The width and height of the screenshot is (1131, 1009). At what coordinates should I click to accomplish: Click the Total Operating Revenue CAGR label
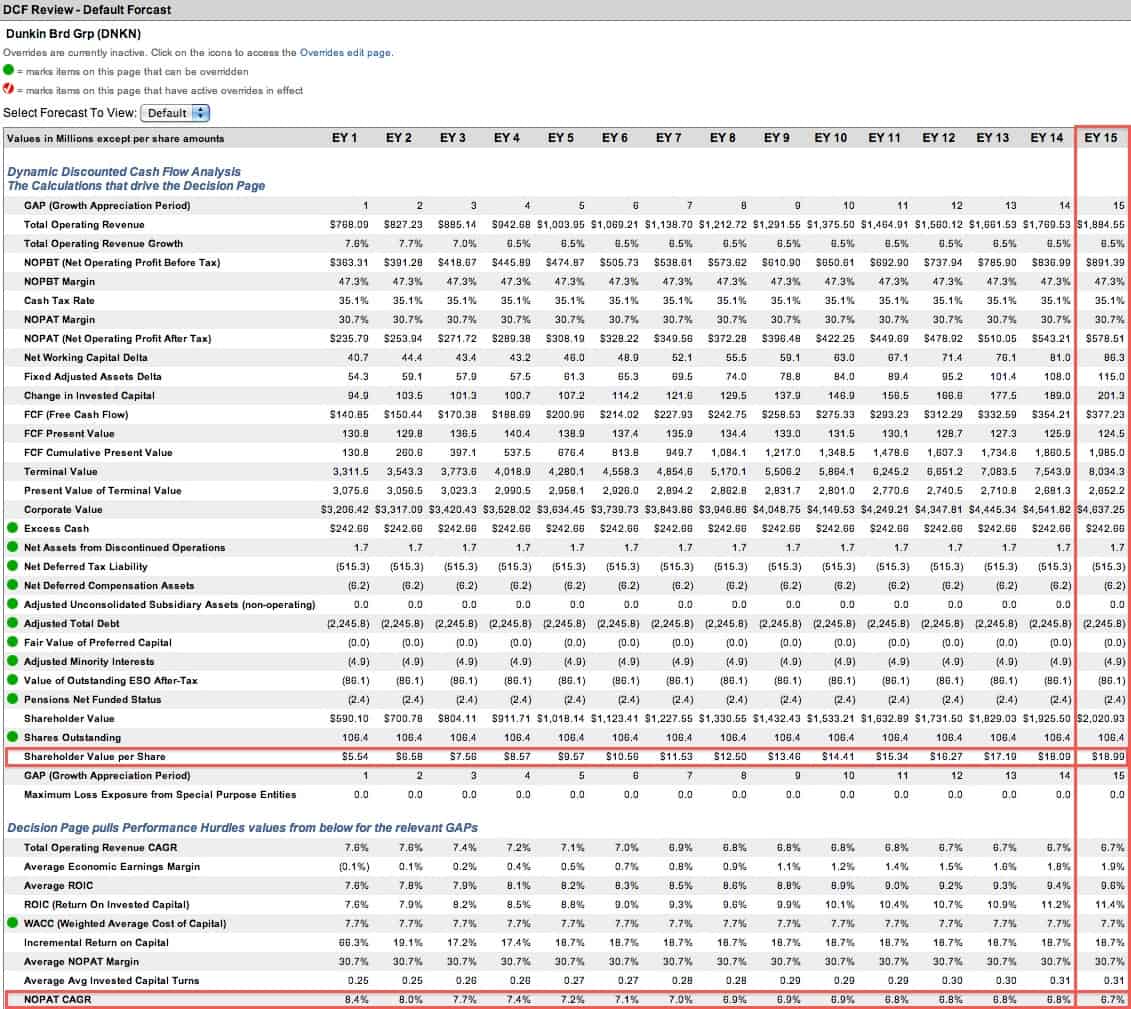click(100, 847)
